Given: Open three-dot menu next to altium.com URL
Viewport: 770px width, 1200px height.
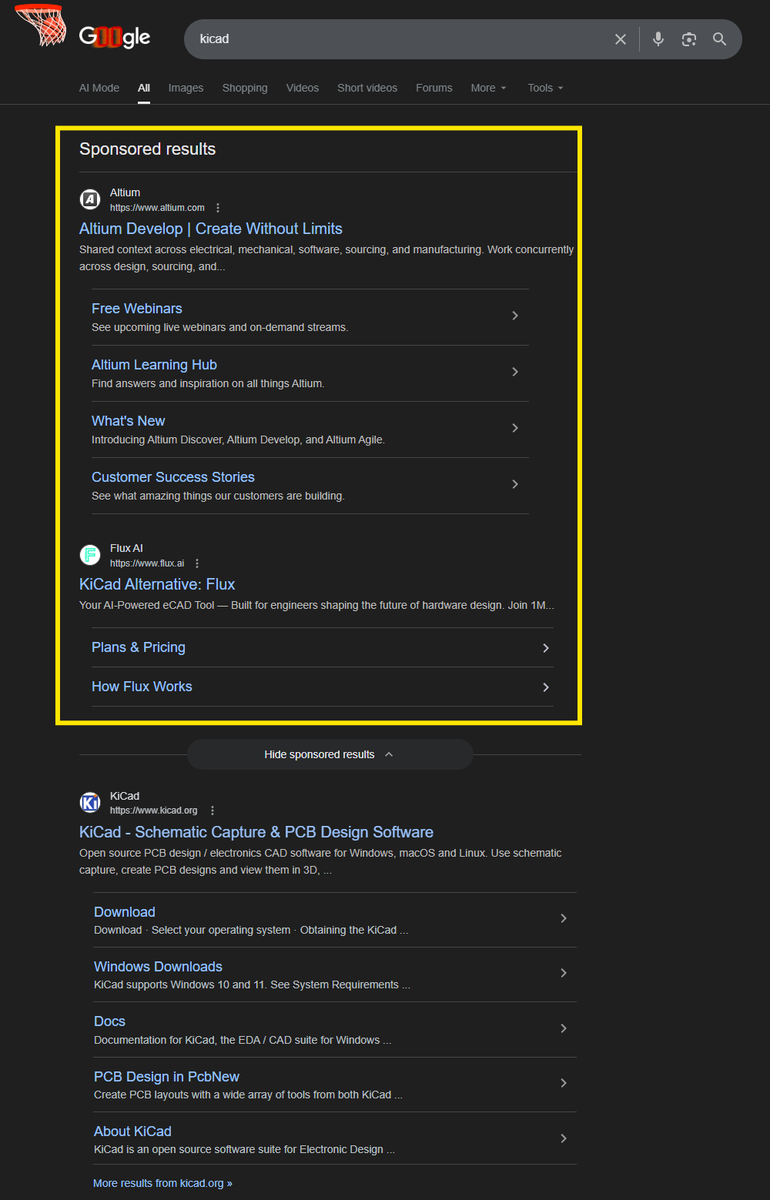Looking at the screenshot, I should 218,208.
